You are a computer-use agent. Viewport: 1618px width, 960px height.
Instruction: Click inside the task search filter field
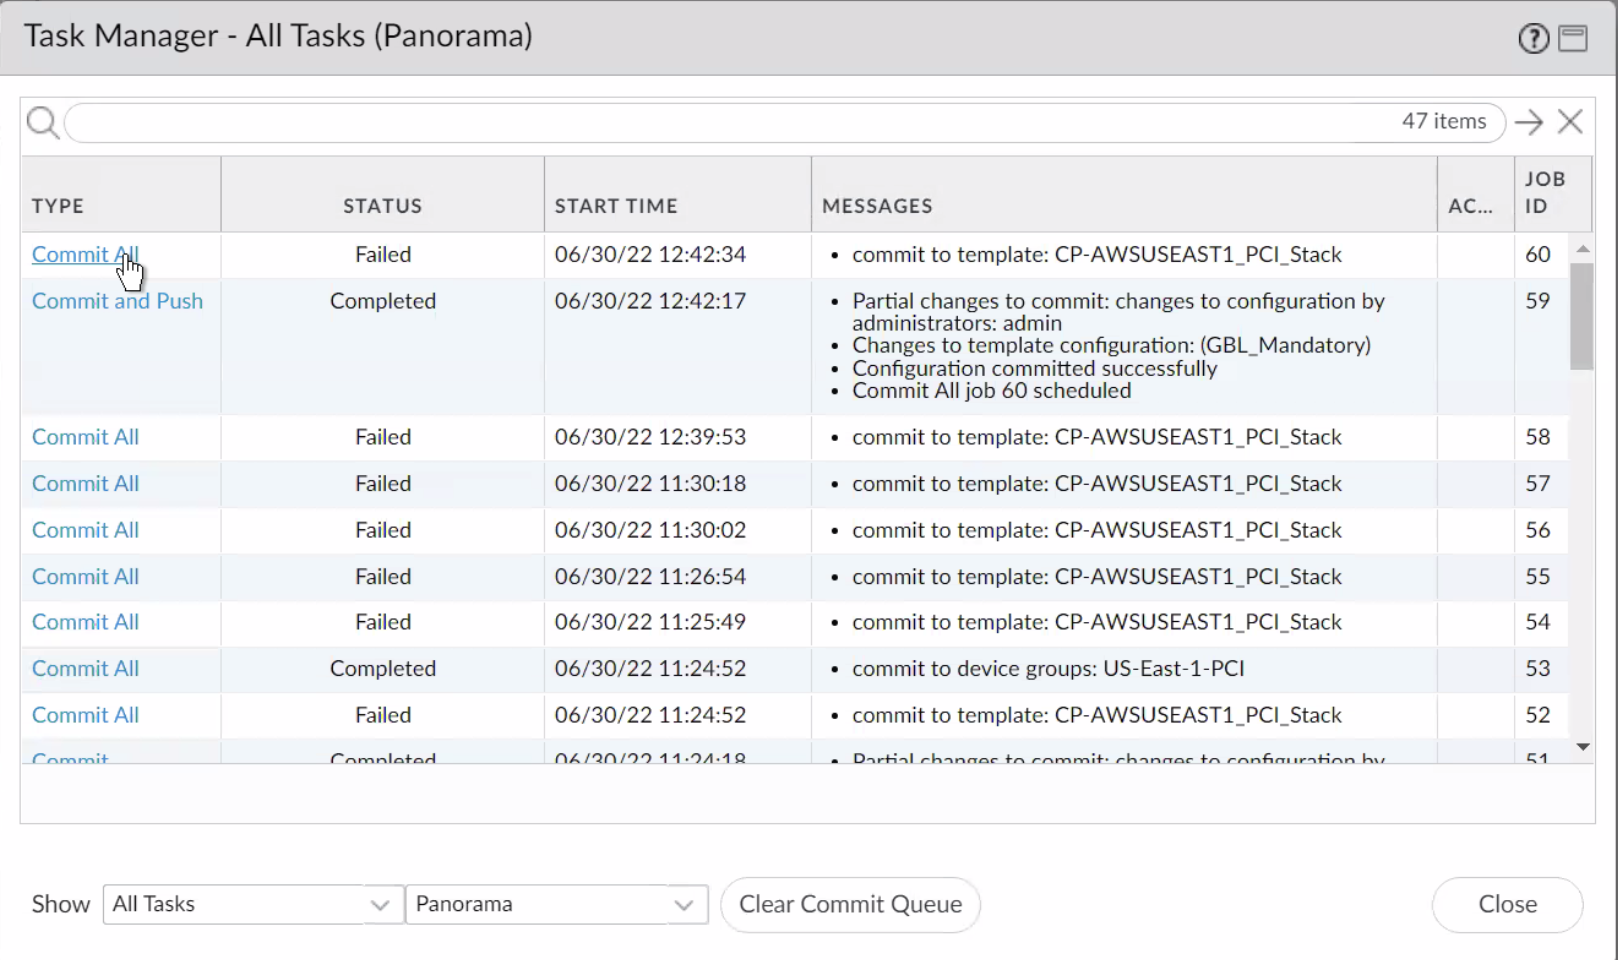(x=730, y=122)
